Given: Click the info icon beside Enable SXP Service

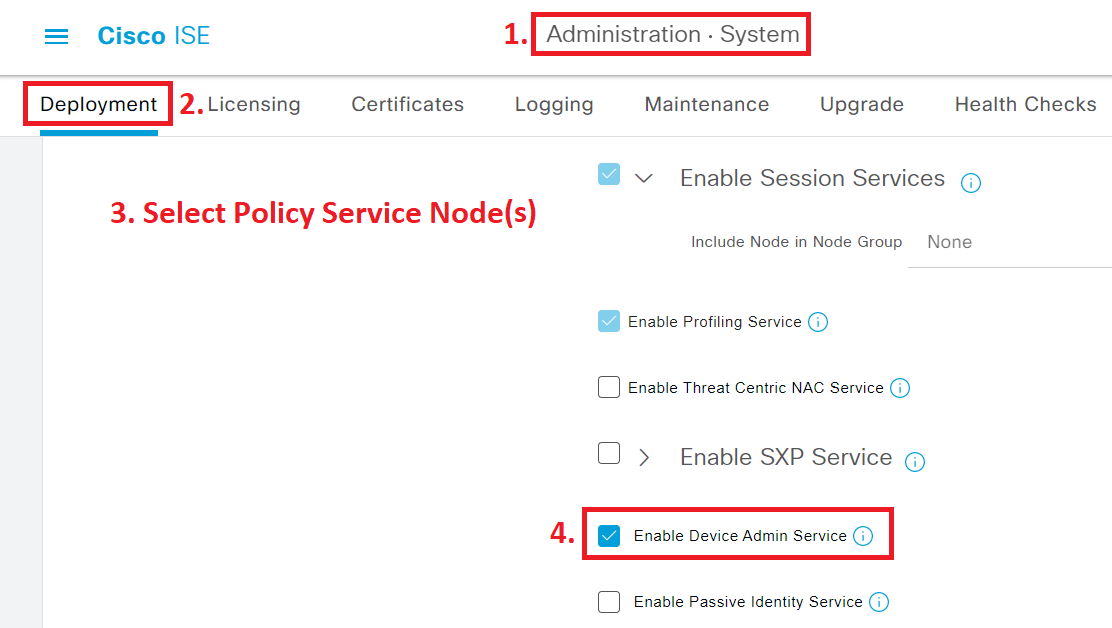Looking at the screenshot, I should click(x=914, y=462).
